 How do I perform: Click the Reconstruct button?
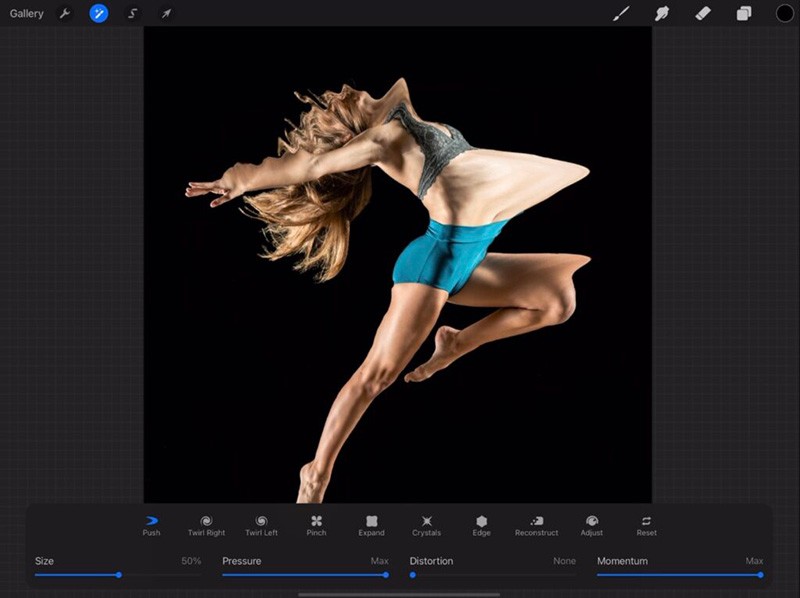[x=536, y=525]
